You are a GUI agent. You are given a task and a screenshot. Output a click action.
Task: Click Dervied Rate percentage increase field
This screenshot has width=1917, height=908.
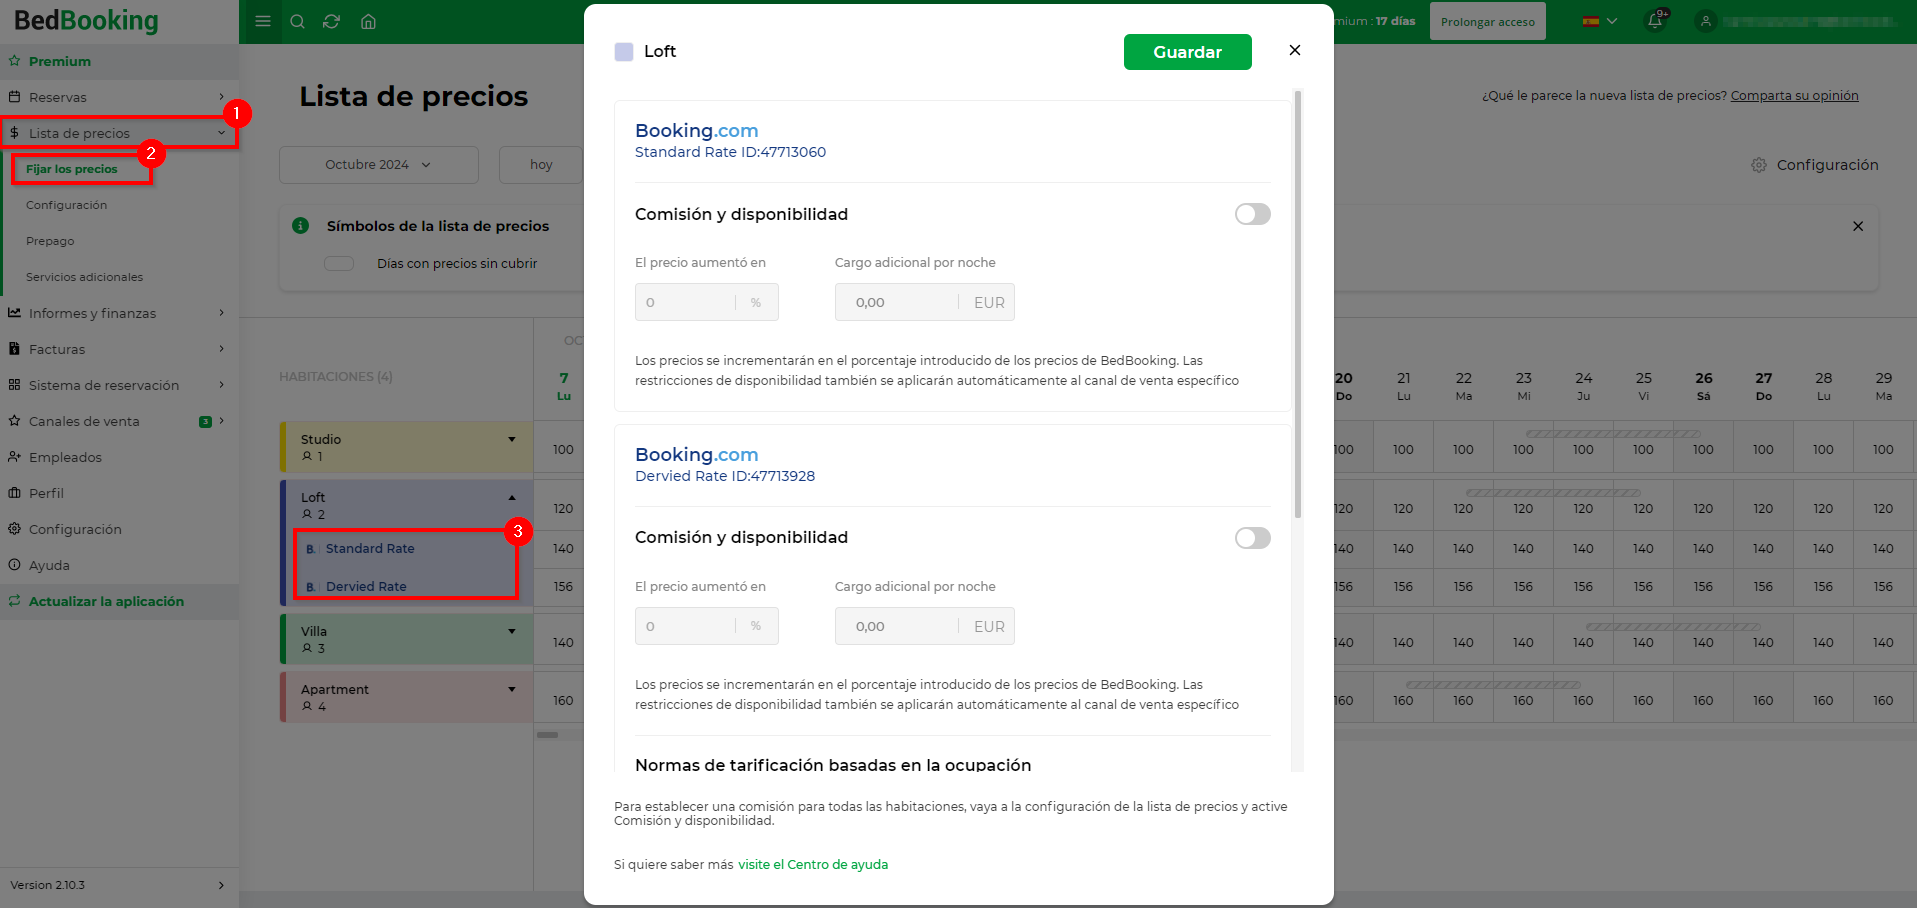706,626
